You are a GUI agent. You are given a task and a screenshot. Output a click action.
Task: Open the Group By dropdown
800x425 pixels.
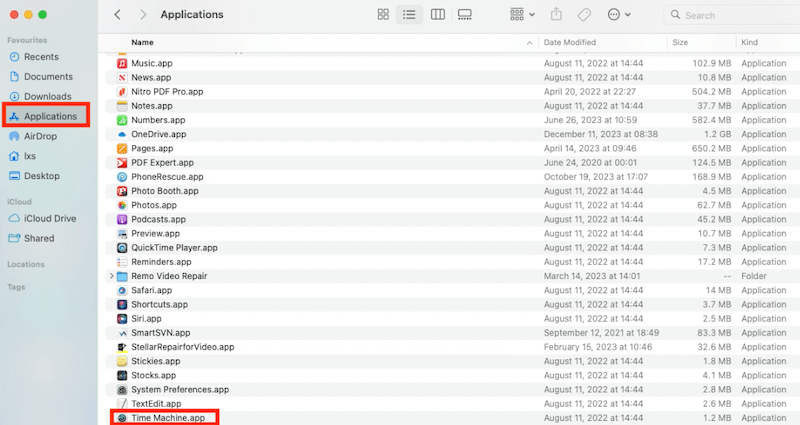point(521,15)
